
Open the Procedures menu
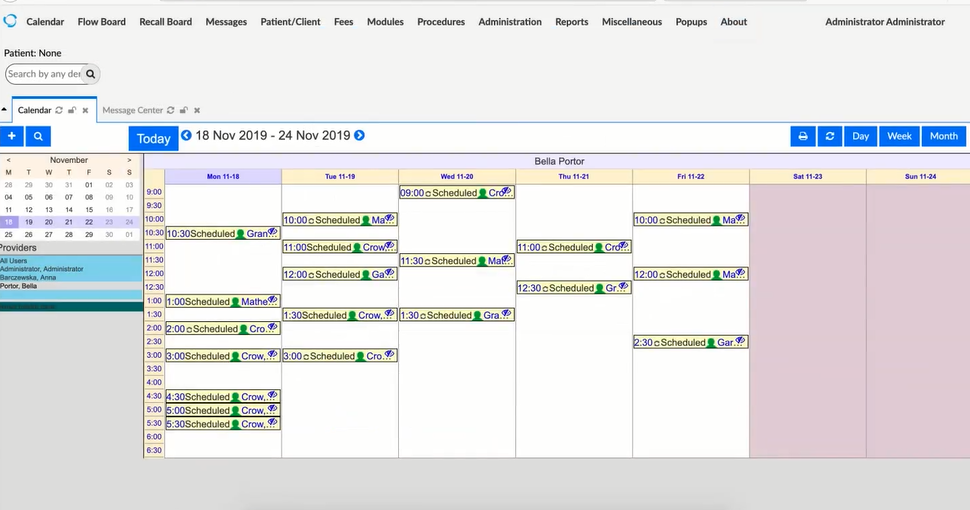(x=441, y=22)
